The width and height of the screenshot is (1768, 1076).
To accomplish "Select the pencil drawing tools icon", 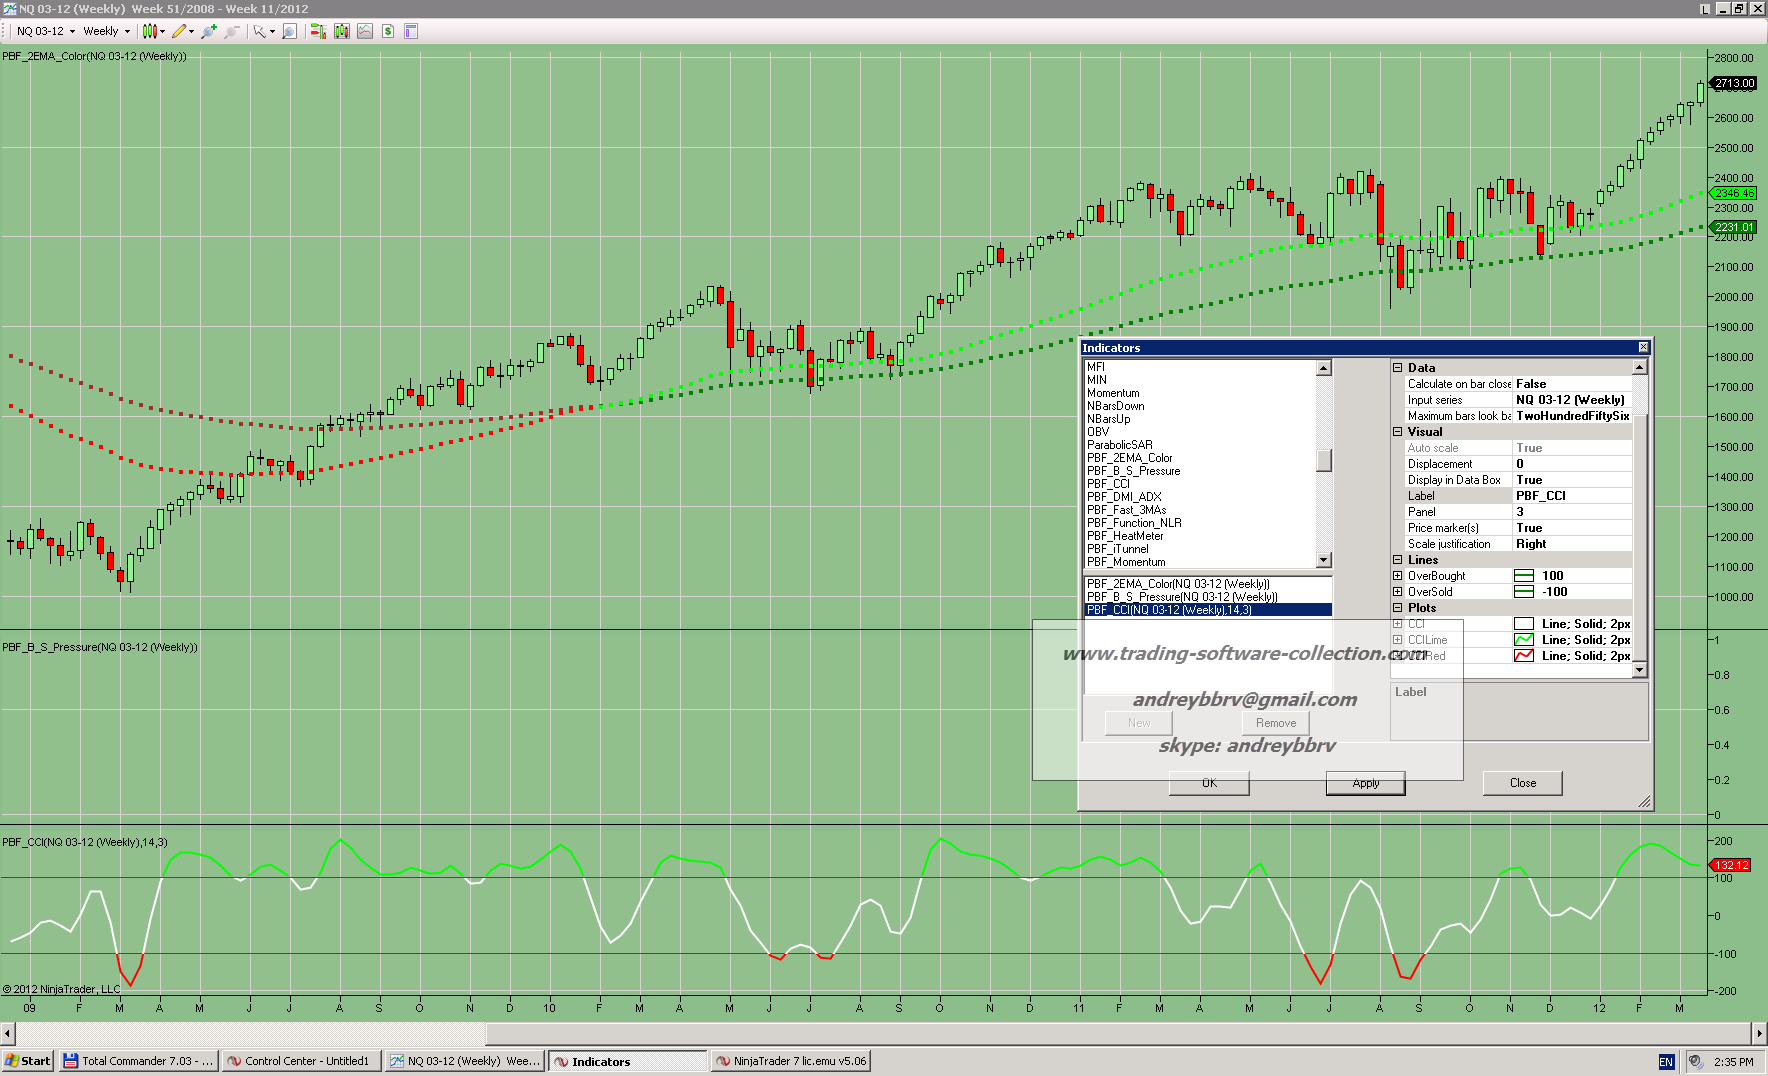I will [179, 31].
